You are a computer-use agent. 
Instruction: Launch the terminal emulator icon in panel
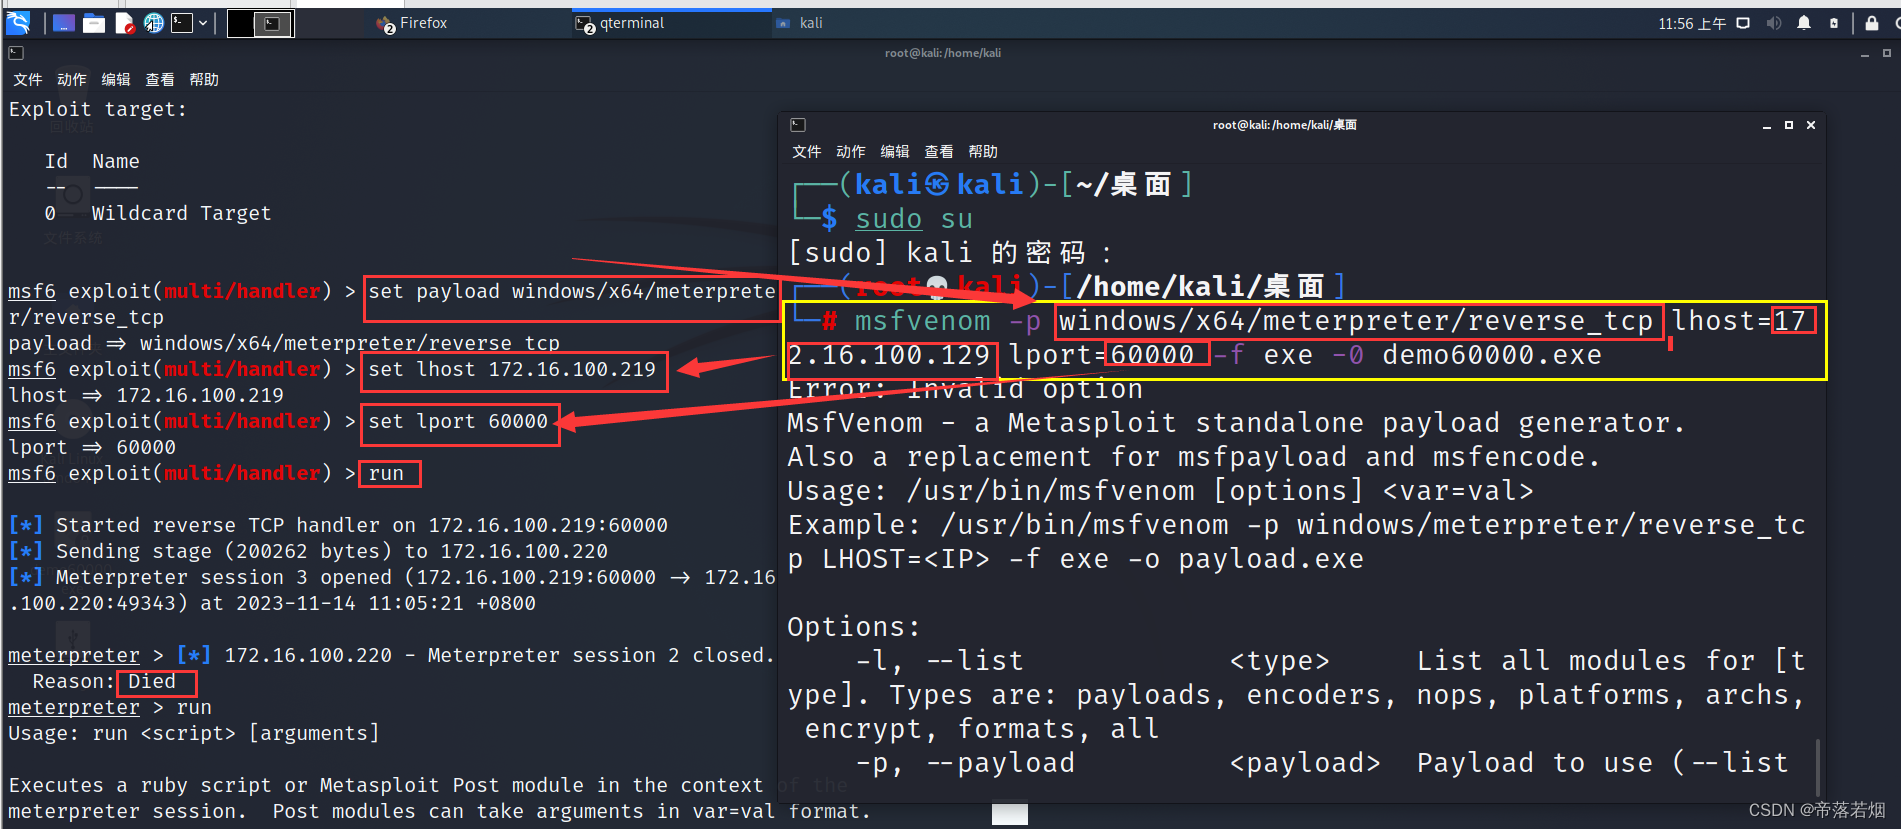182,23
